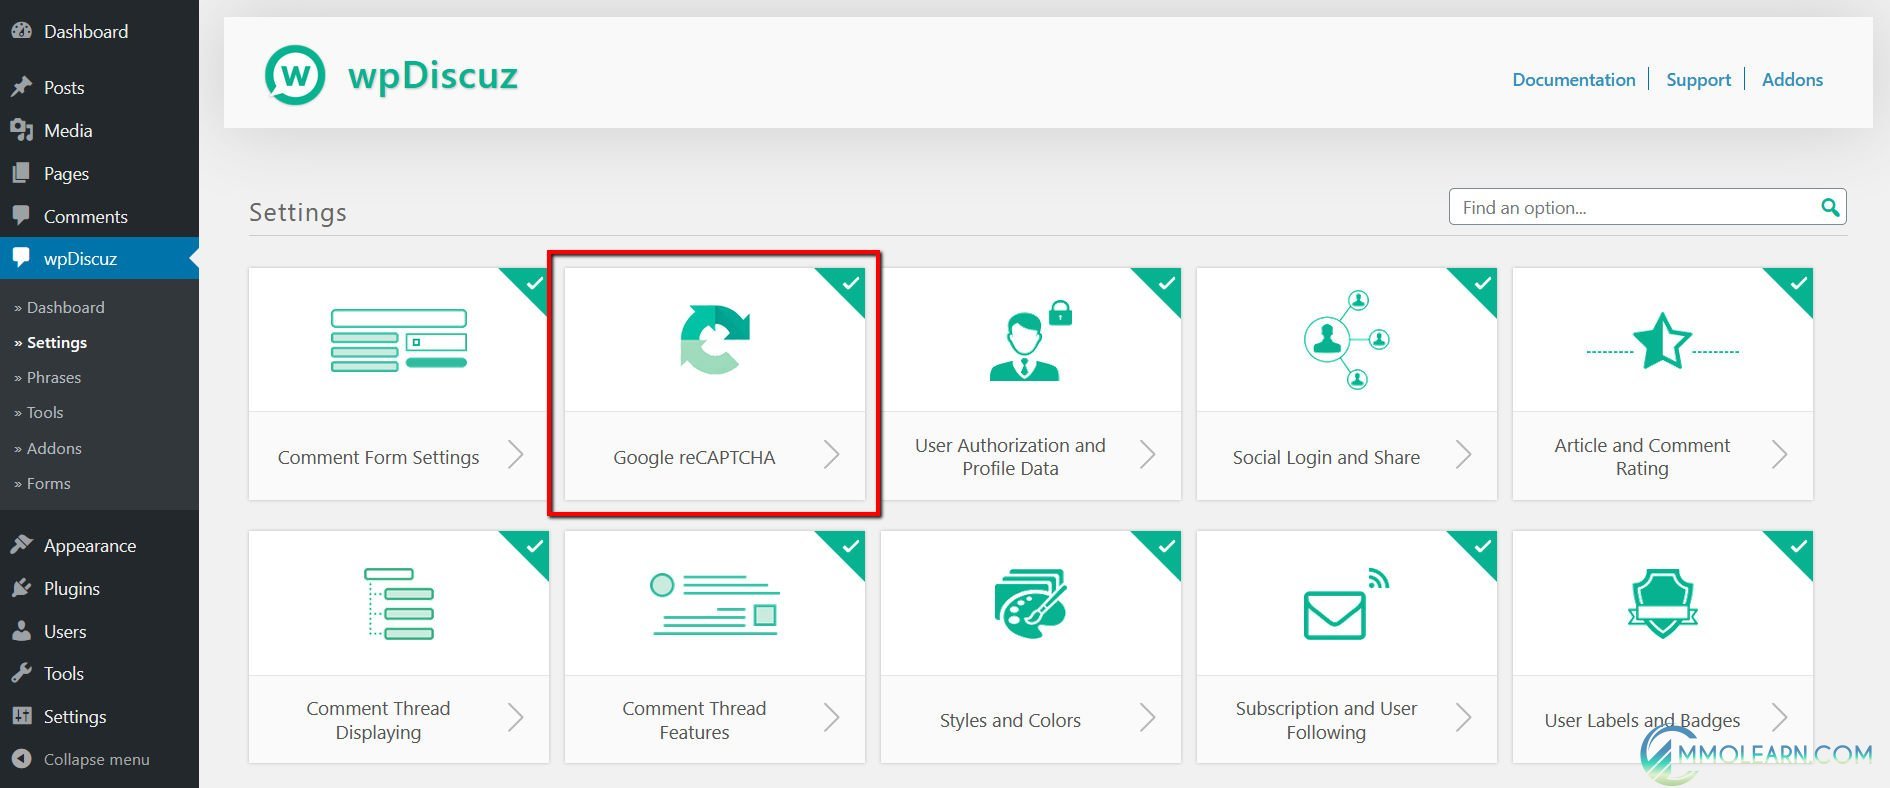Click the Tools wrench icon in sidebar
Screen dimensions: 1890x788
[21, 673]
